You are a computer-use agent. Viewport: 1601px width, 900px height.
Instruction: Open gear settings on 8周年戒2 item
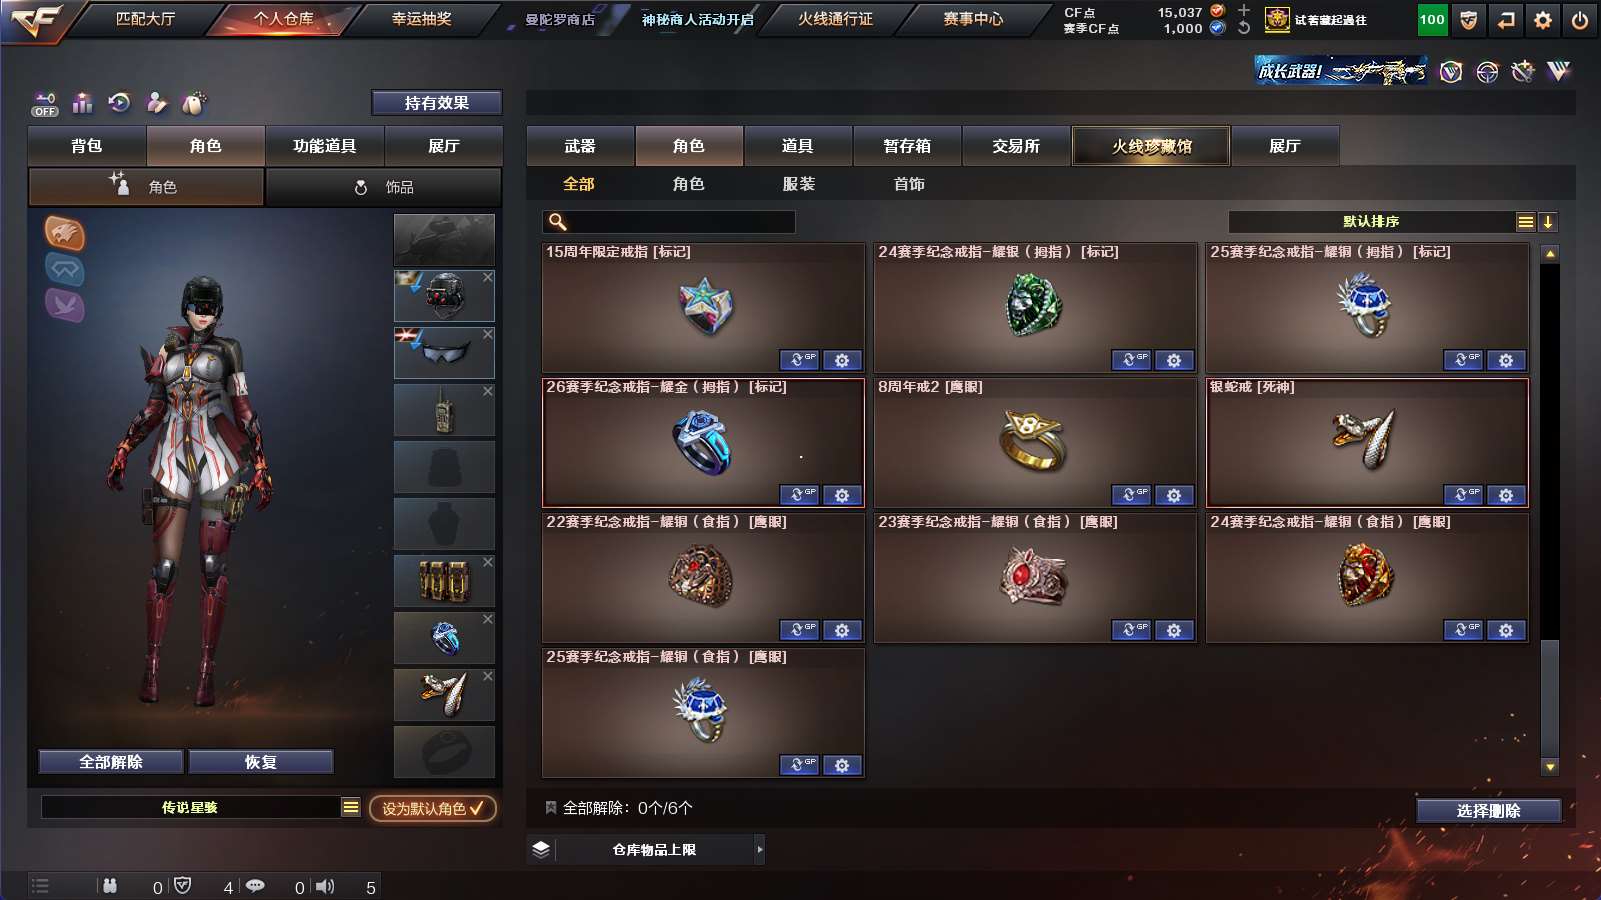click(x=1174, y=495)
